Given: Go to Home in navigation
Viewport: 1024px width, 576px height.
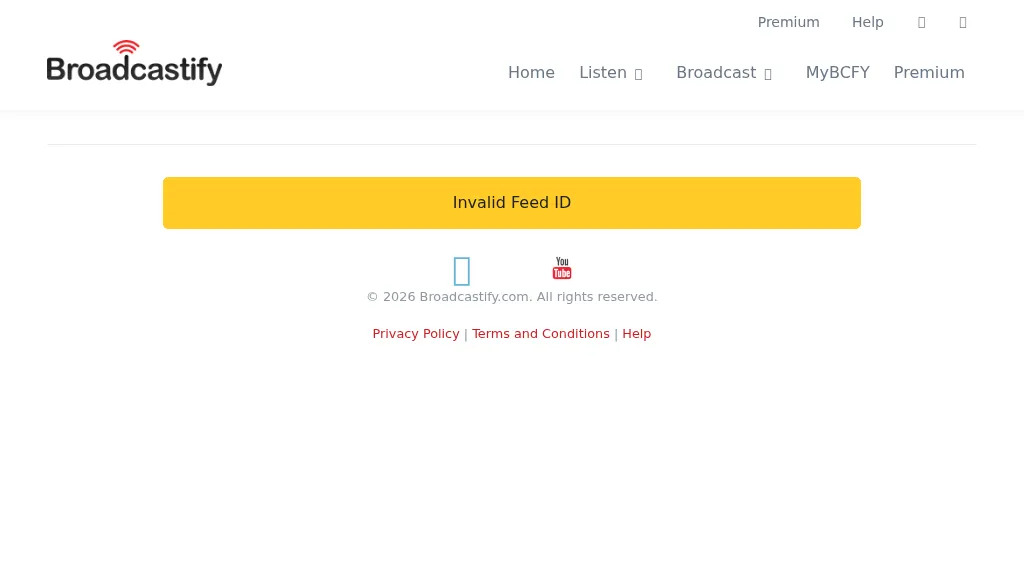Looking at the screenshot, I should pyautogui.click(x=531, y=72).
